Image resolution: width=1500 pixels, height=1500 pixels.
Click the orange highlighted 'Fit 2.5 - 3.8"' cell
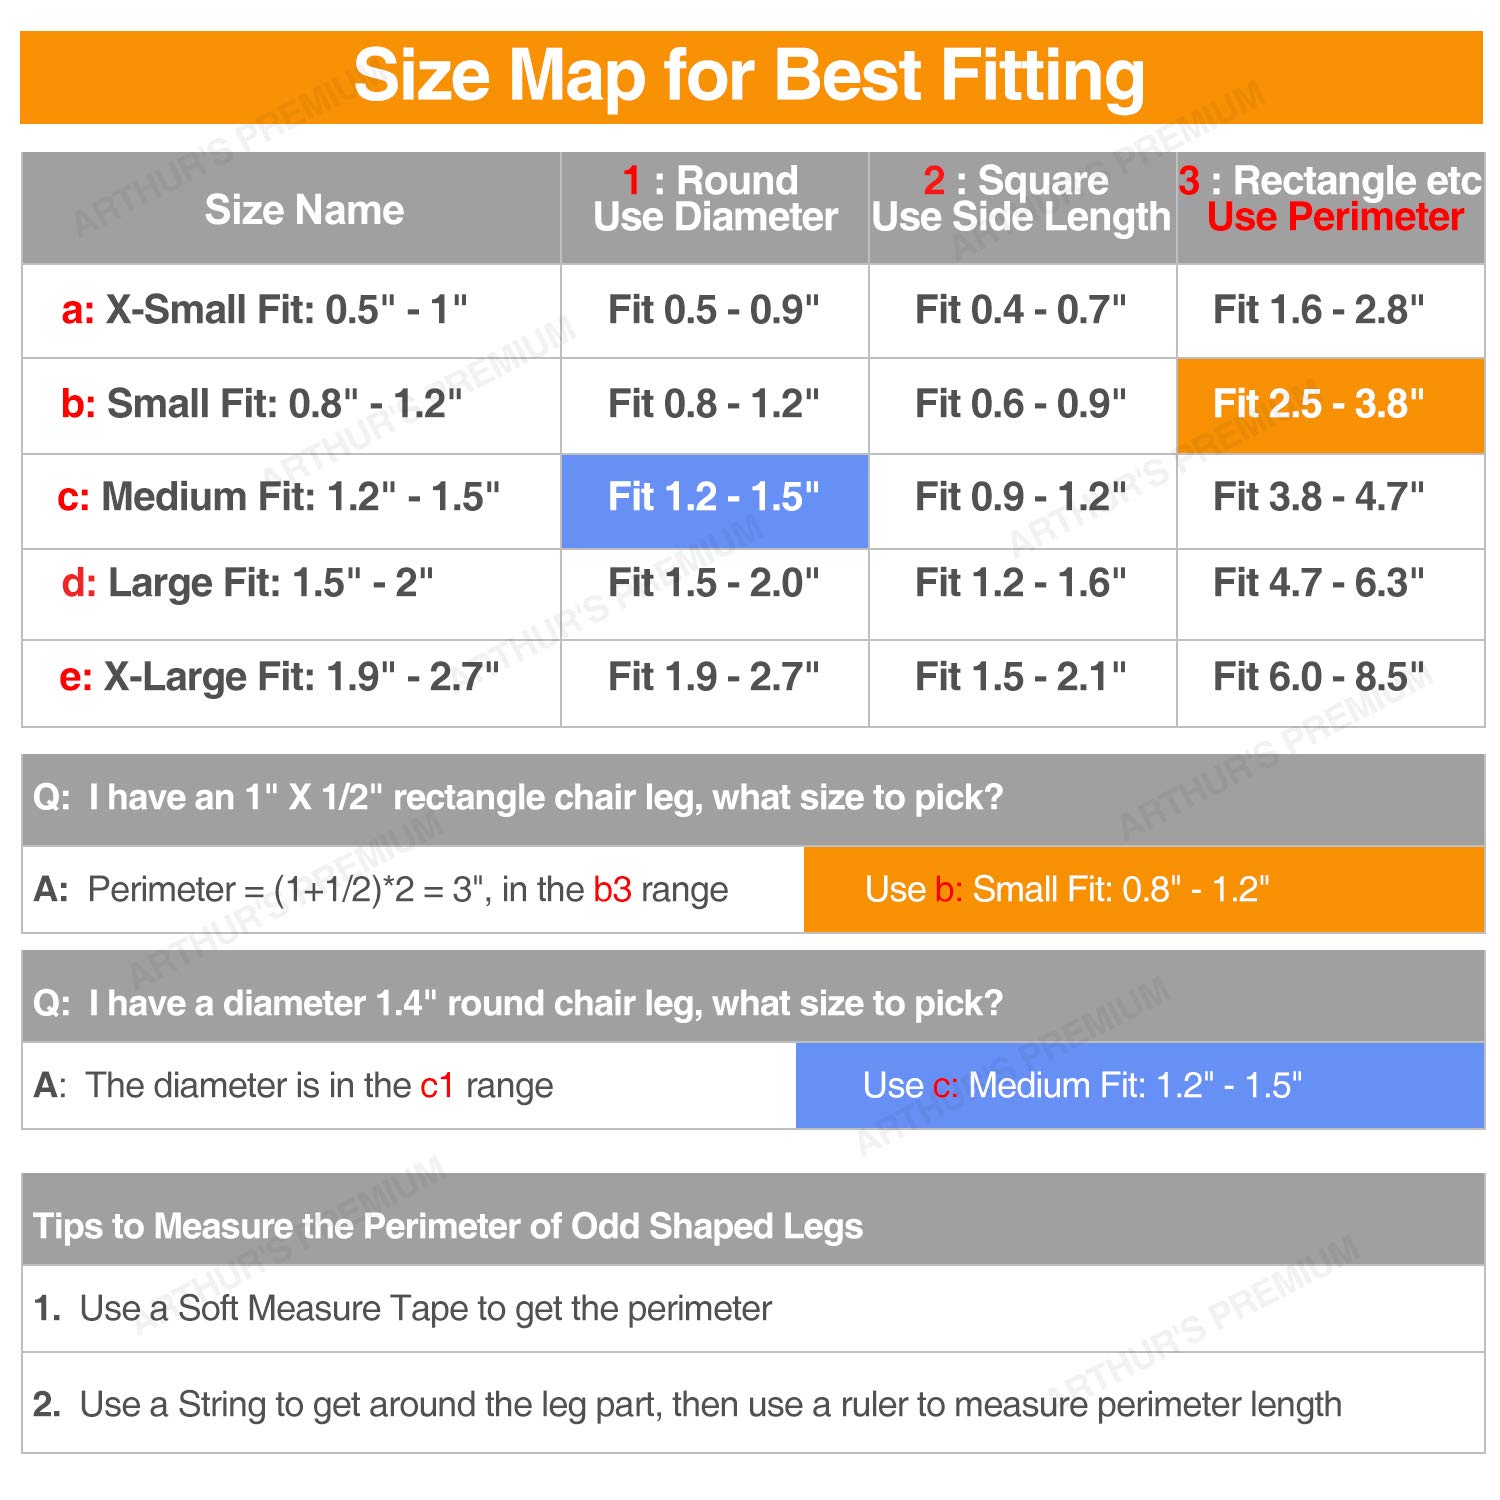[1330, 405]
